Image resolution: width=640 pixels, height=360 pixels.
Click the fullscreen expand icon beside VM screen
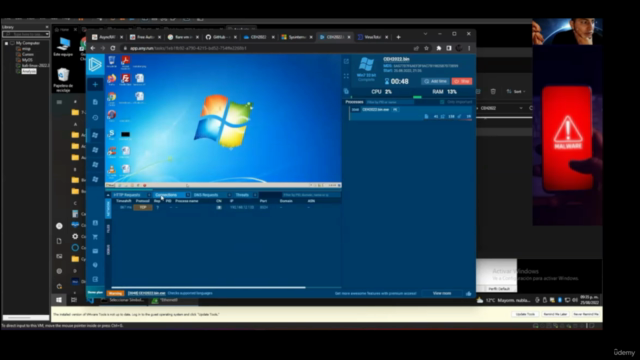(346, 76)
